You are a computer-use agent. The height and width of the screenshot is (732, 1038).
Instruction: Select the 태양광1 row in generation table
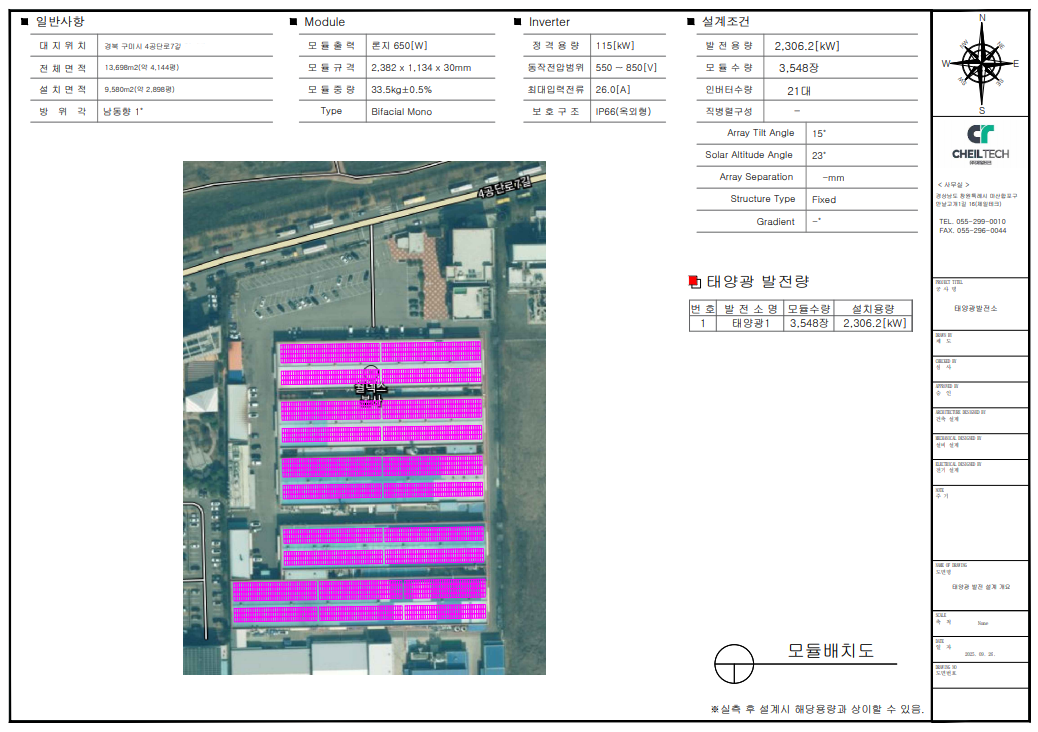[x=754, y=323]
